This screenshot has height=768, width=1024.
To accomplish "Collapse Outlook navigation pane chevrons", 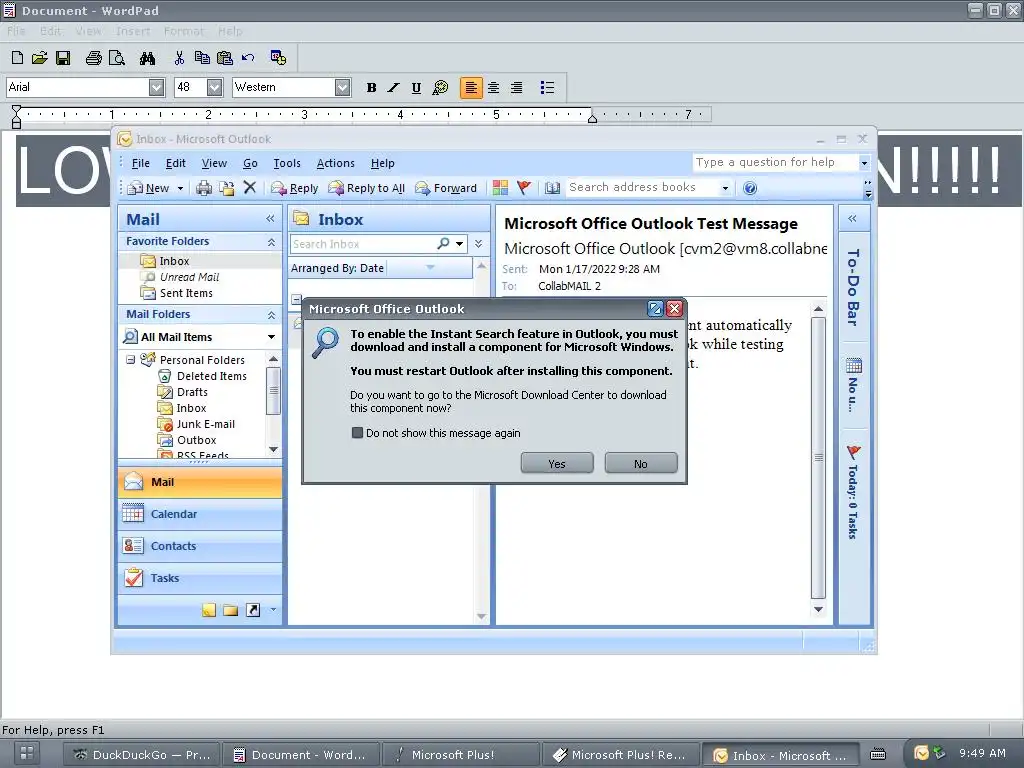I will 270,219.
